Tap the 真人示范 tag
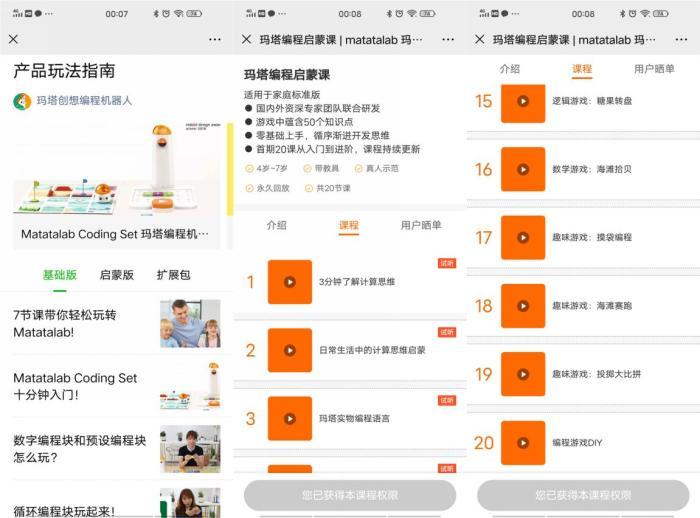 tap(376, 168)
